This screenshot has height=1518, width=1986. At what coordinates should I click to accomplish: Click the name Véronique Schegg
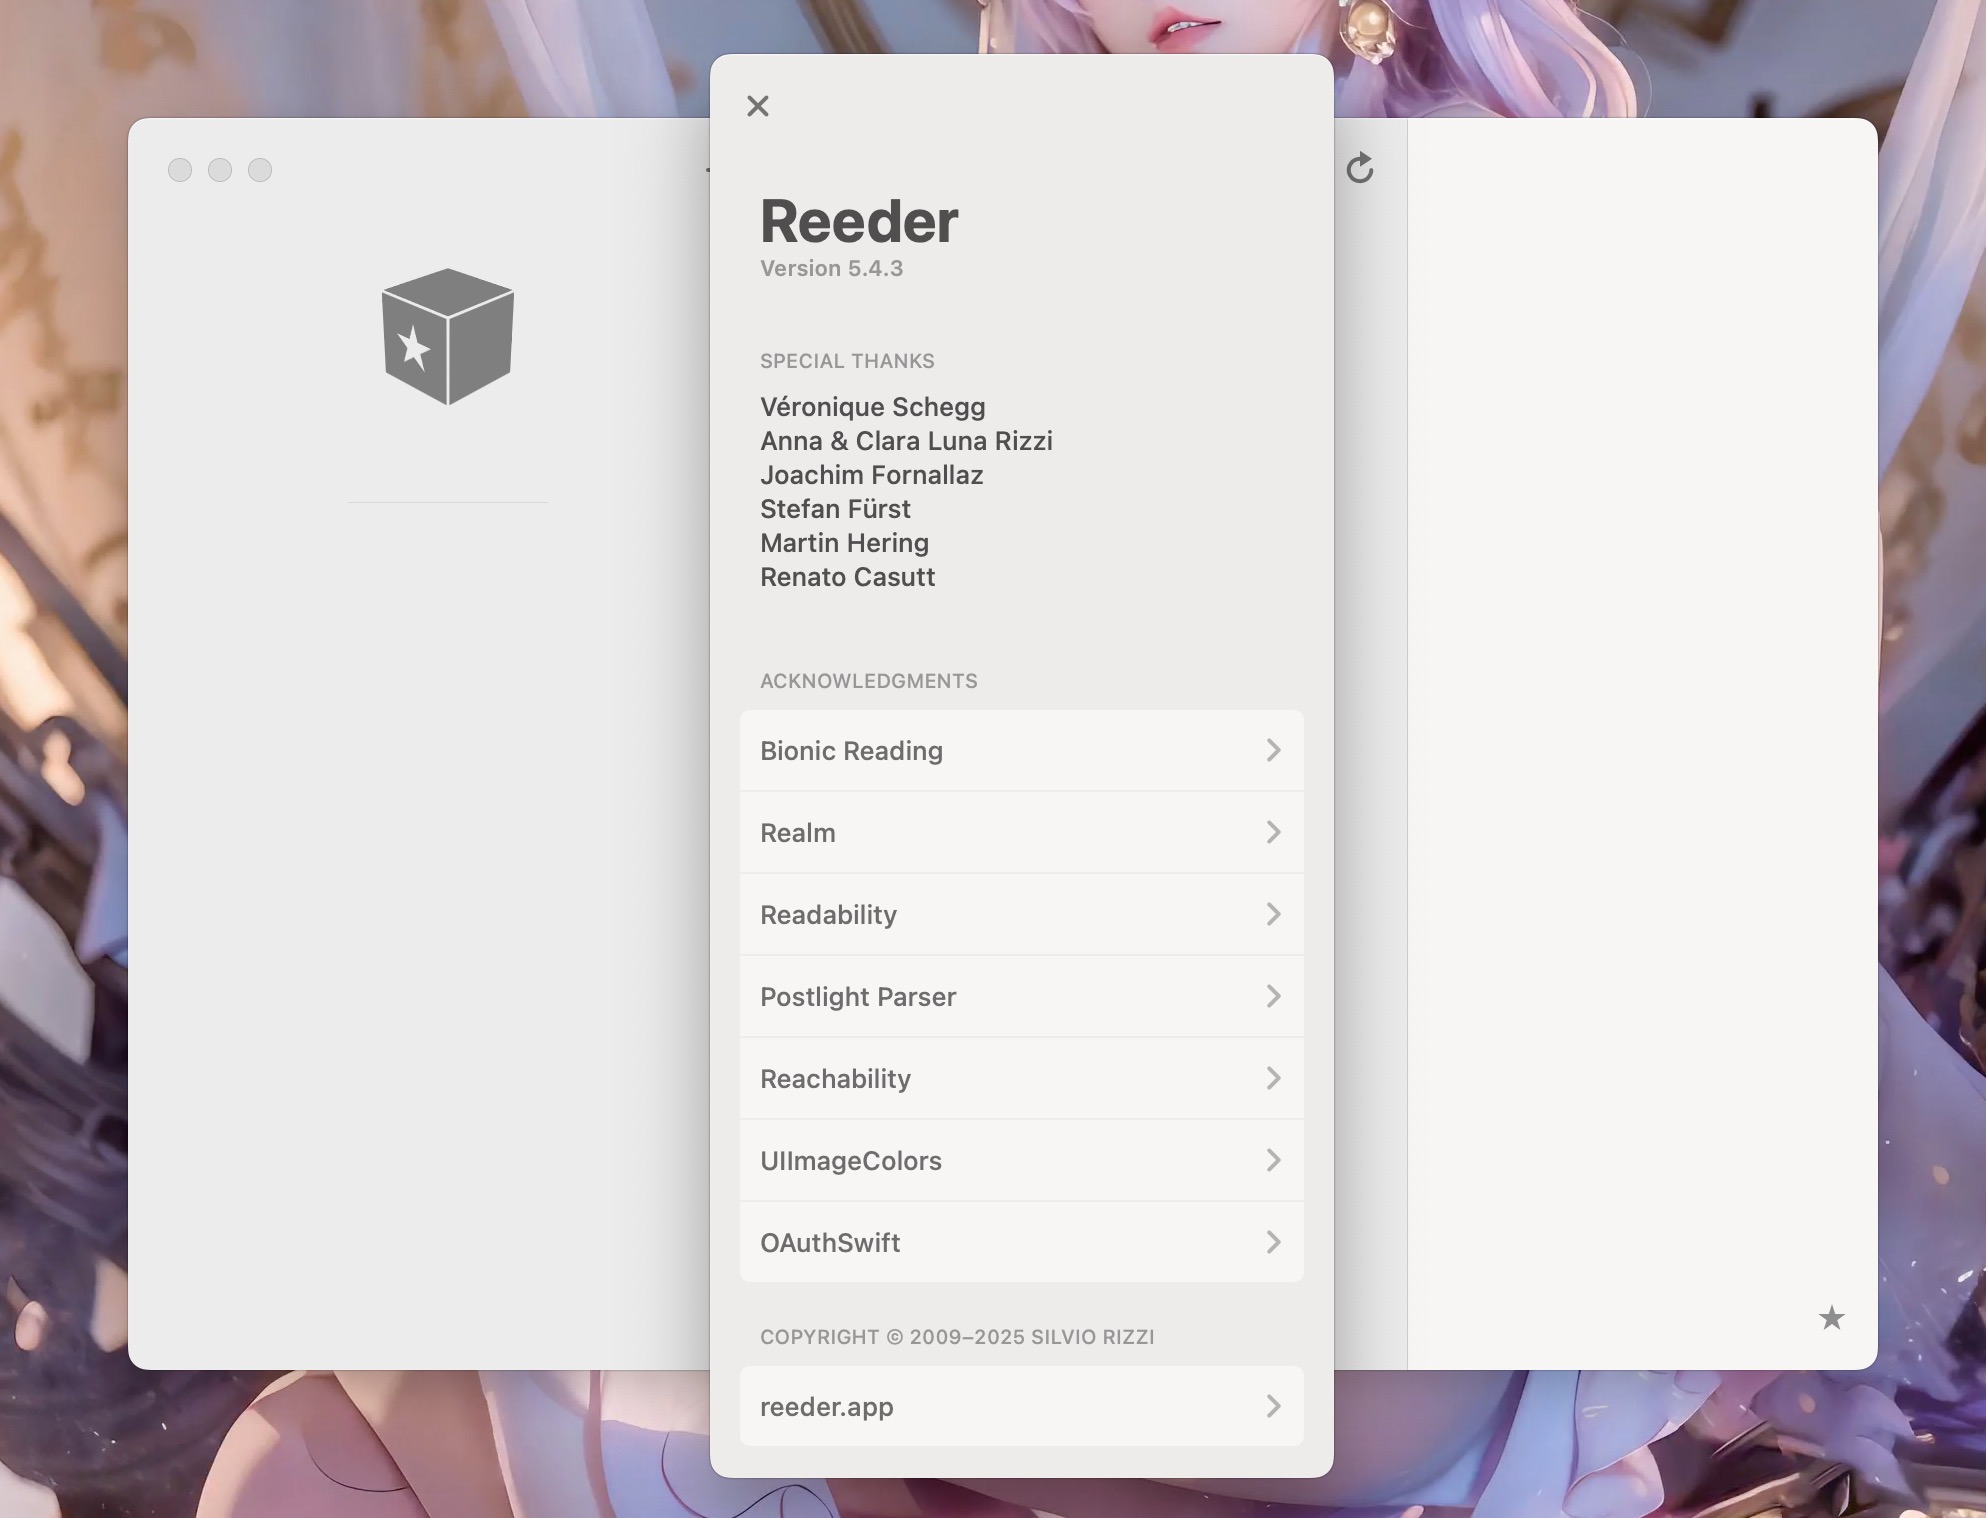(x=872, y=407)
